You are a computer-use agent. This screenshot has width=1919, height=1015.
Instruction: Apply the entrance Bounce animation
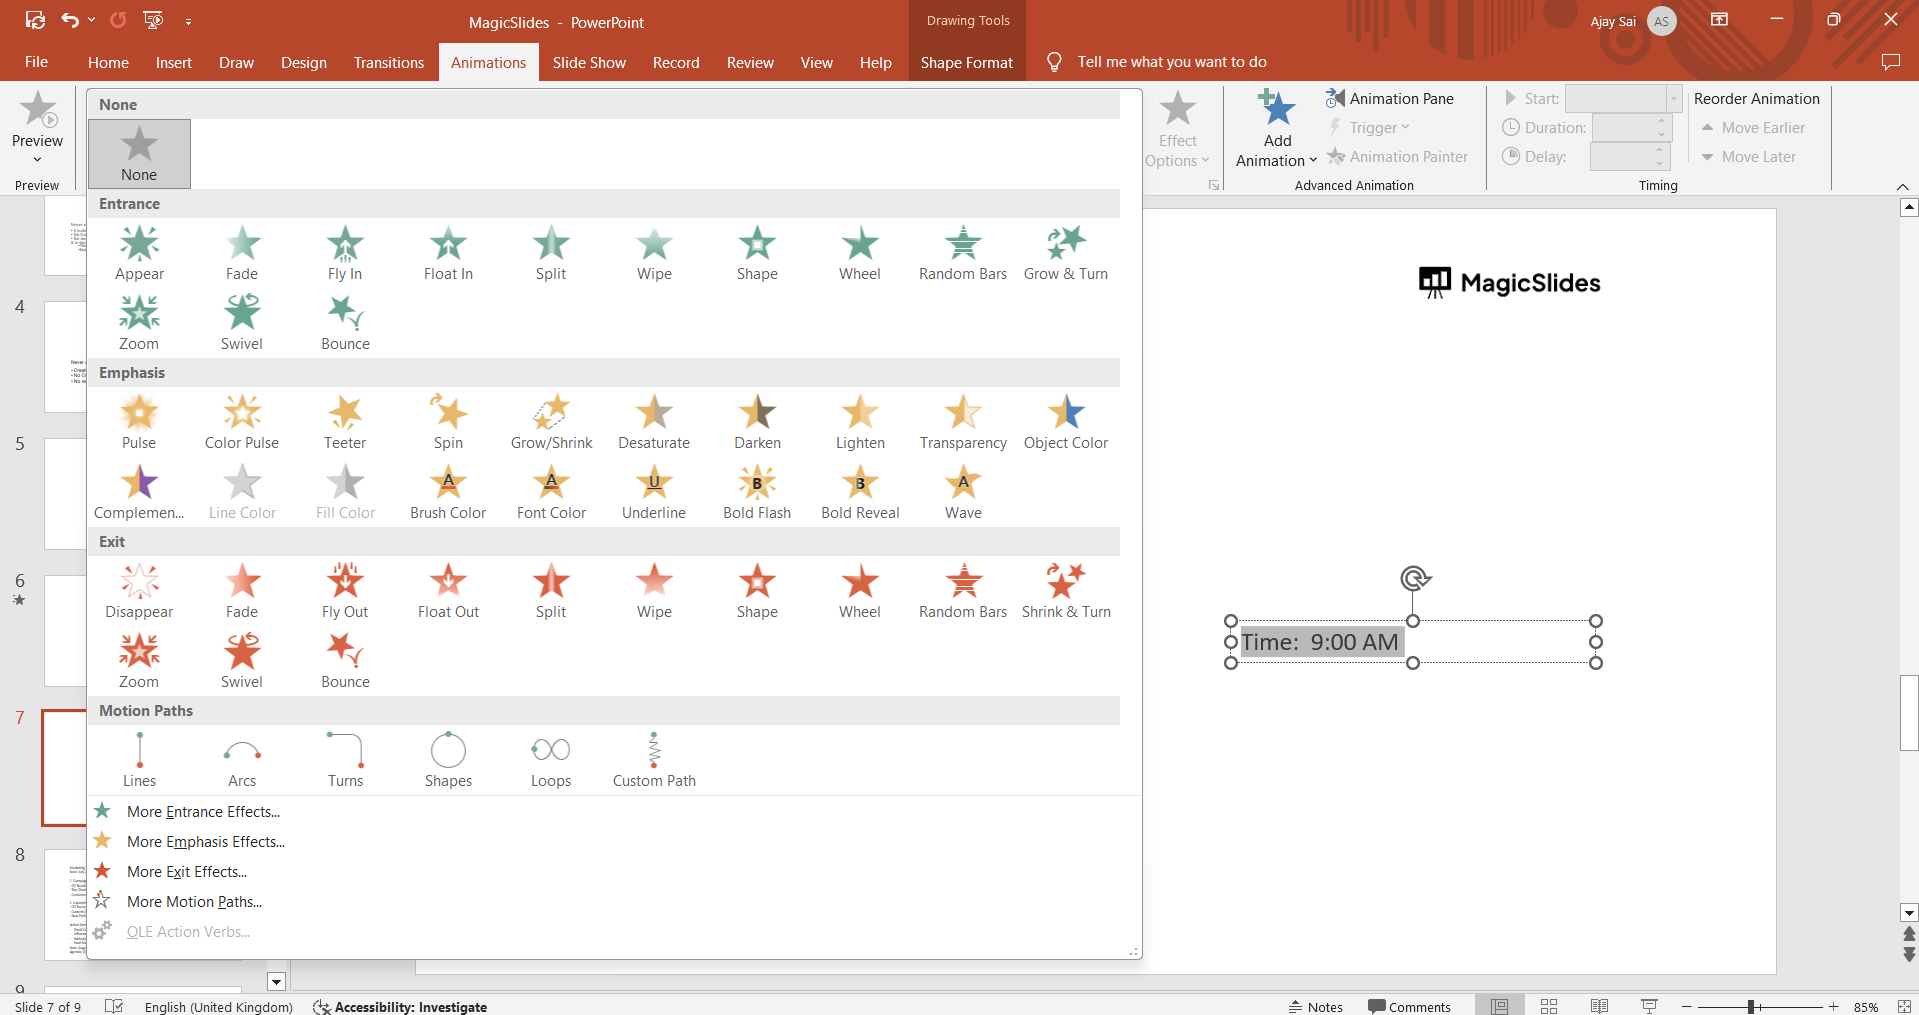(345, 323)
